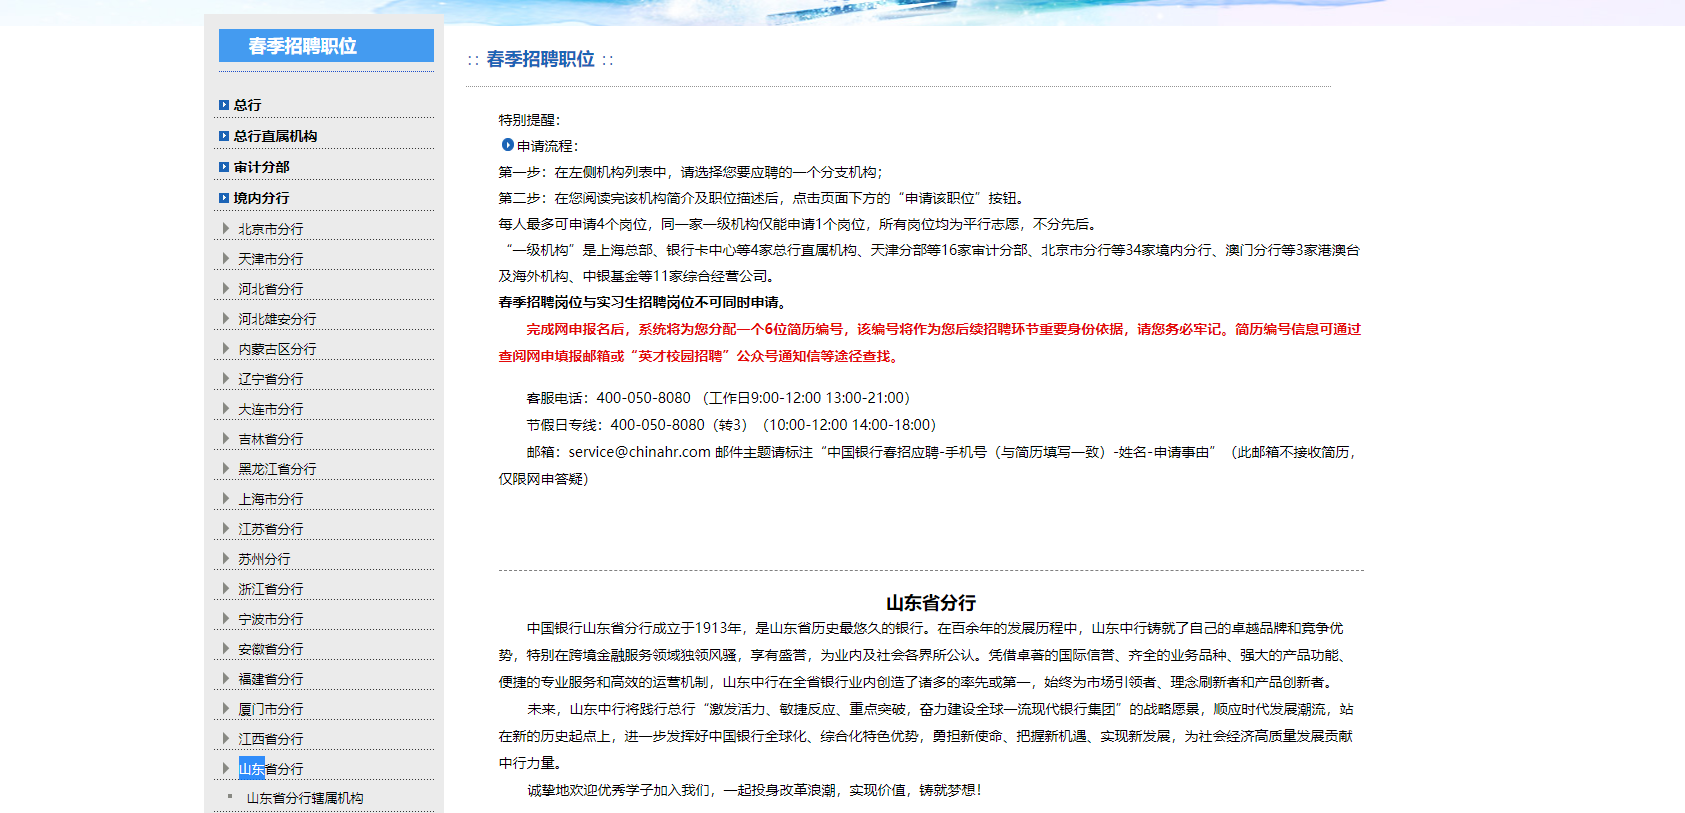Select 厦门市分行 in the branch list
This screenshot has width=1685, height=813.
pyautogui.click(x=271, y=709)
